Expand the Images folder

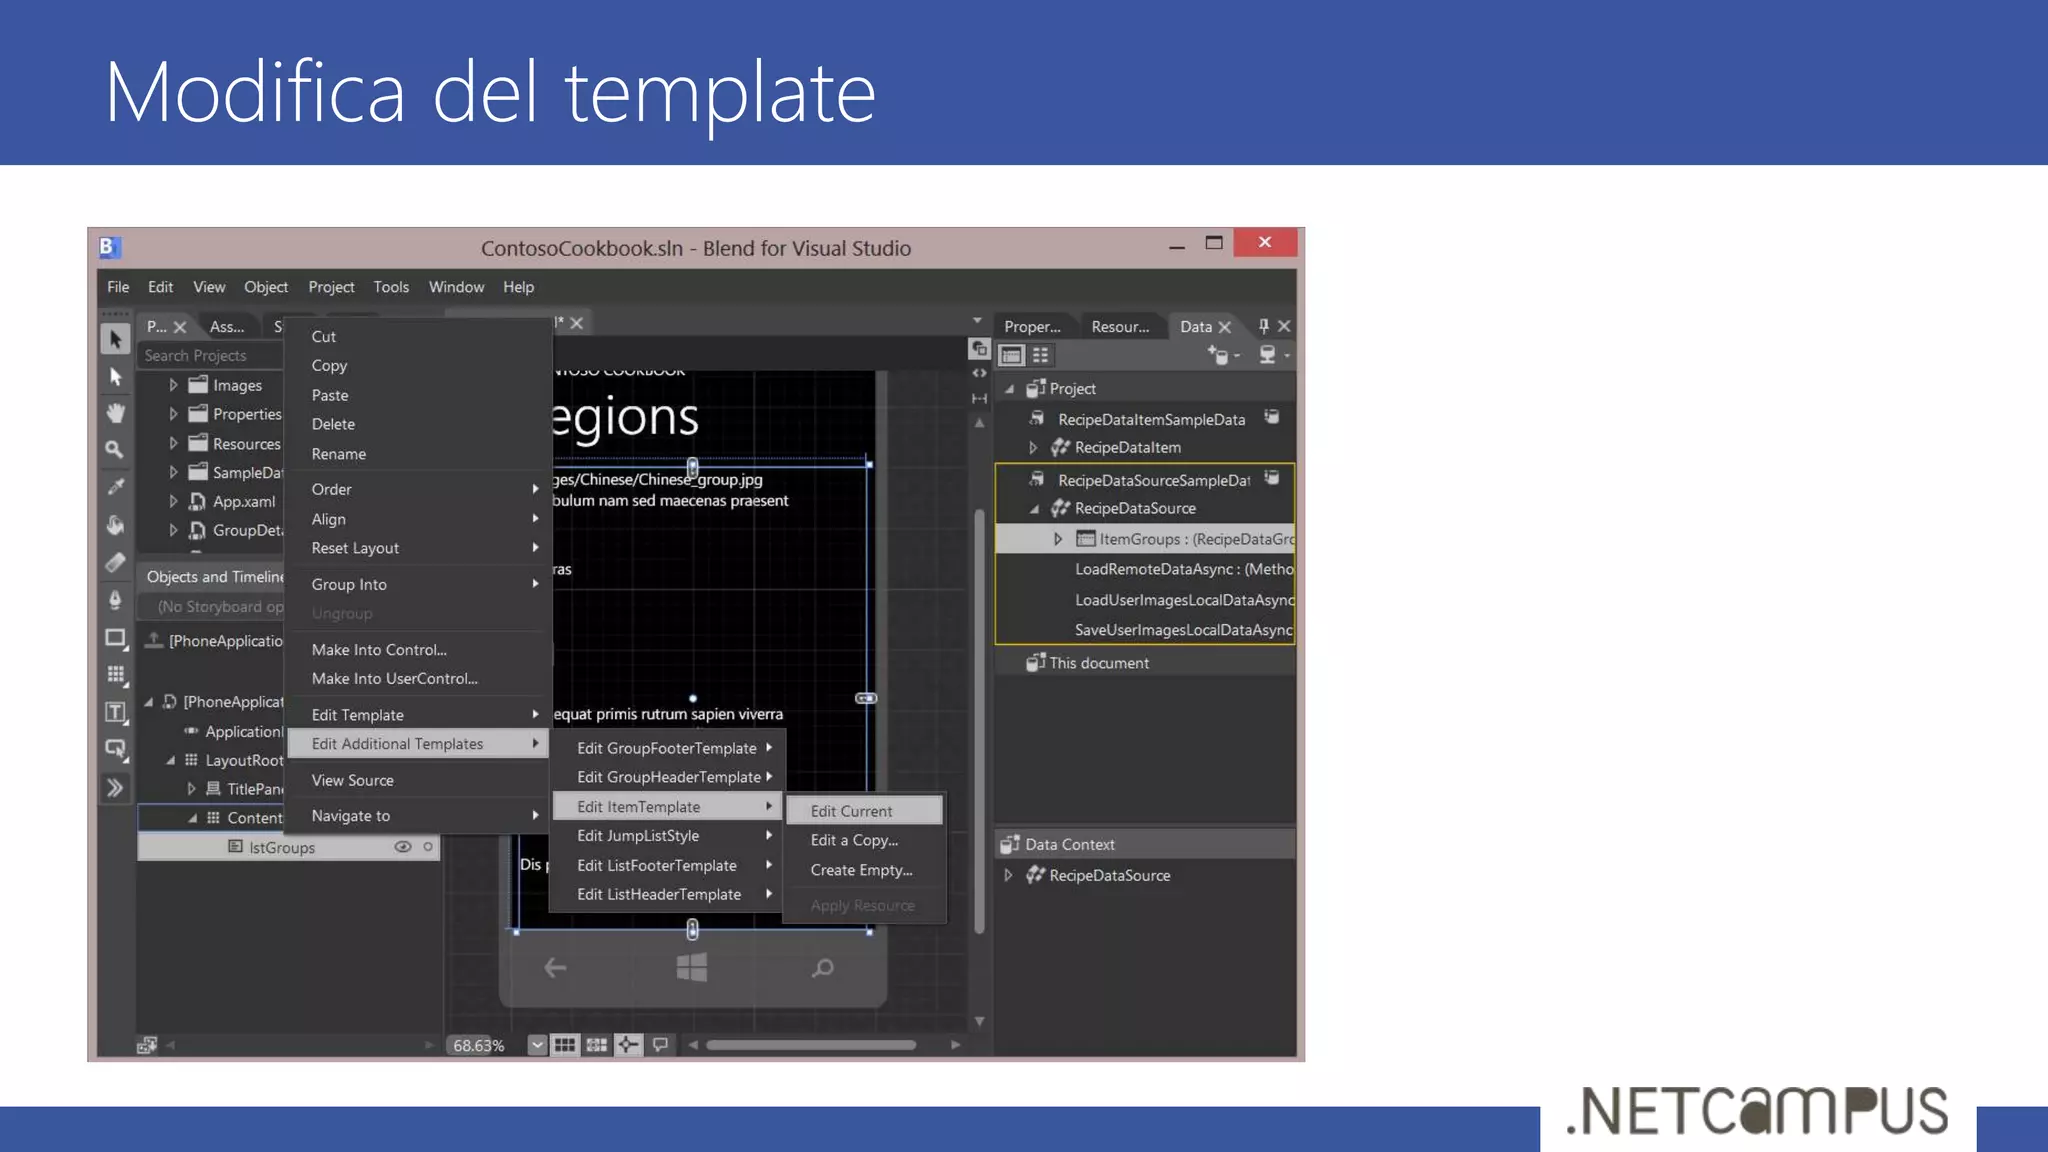point(174,385)
